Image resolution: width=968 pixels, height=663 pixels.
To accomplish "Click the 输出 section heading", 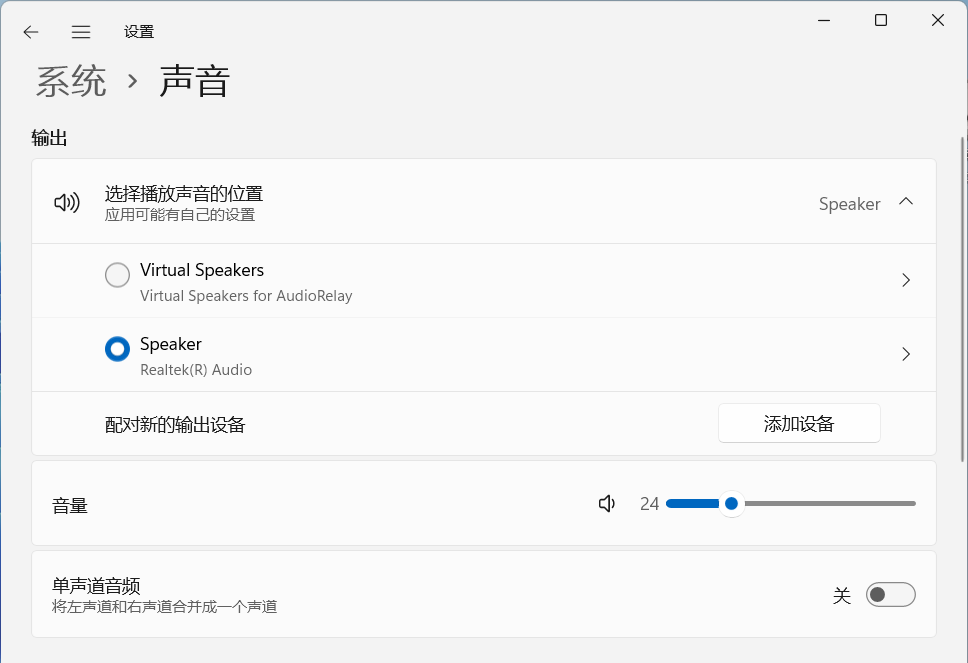I will [x=49, y=138].
